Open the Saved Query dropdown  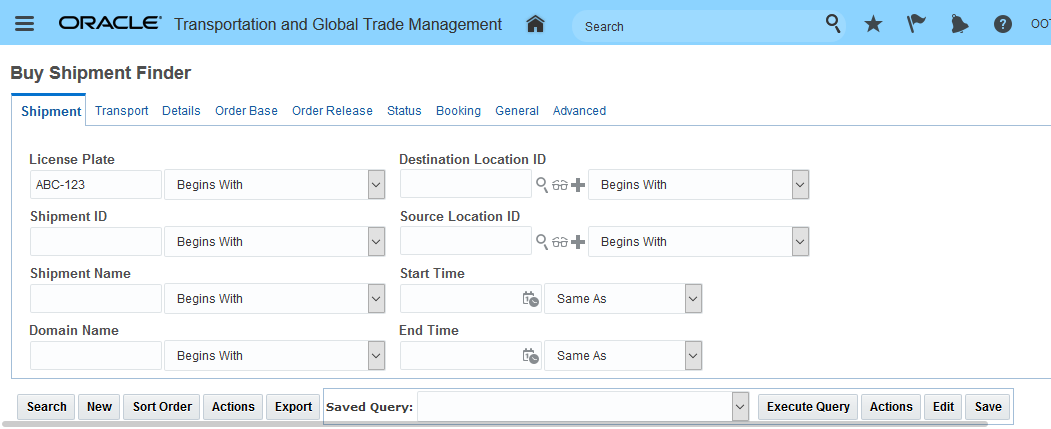[x=740, y=407]
